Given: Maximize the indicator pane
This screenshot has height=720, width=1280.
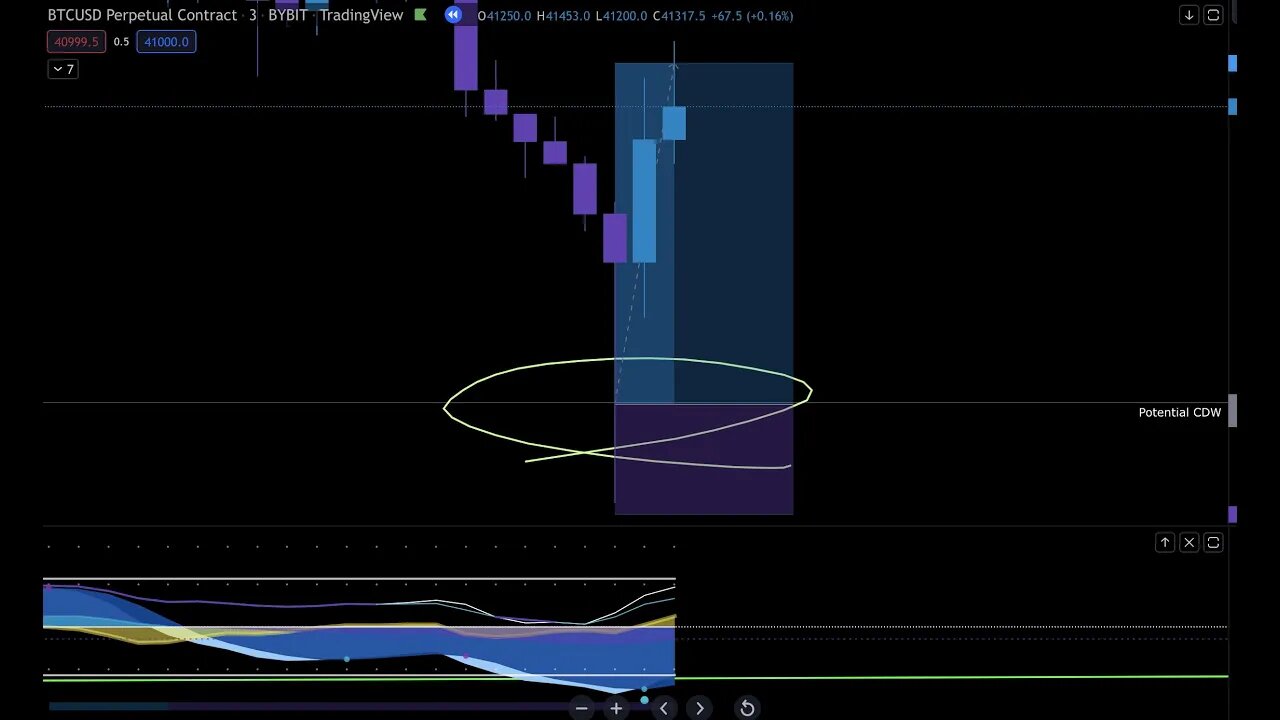Looking at the screenshot, I should pyautogui.click(x=1213, y=542).
